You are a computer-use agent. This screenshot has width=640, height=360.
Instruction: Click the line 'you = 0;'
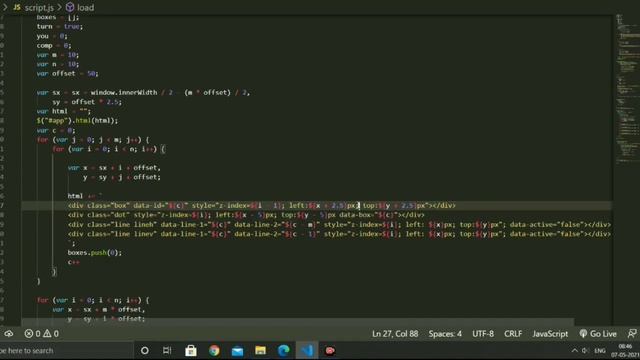[52, 36]
